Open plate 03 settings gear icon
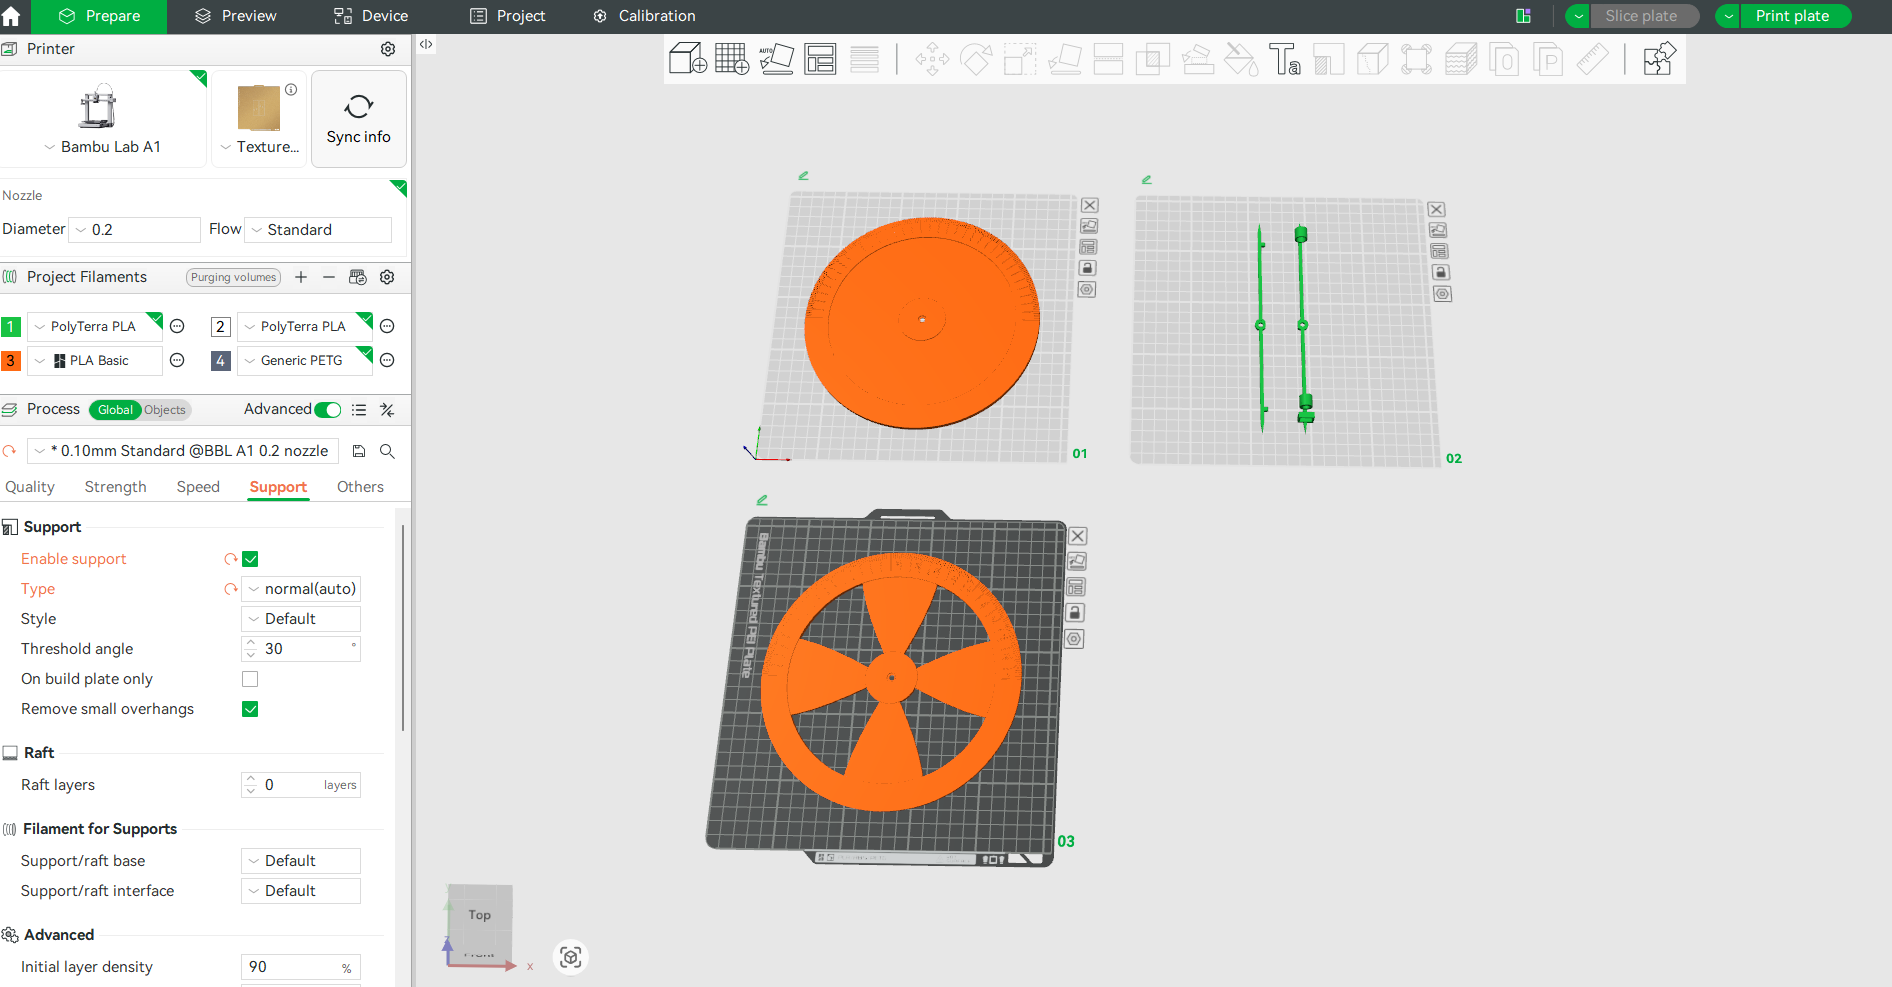The image size is (1892, 987). click(1074, 639)
